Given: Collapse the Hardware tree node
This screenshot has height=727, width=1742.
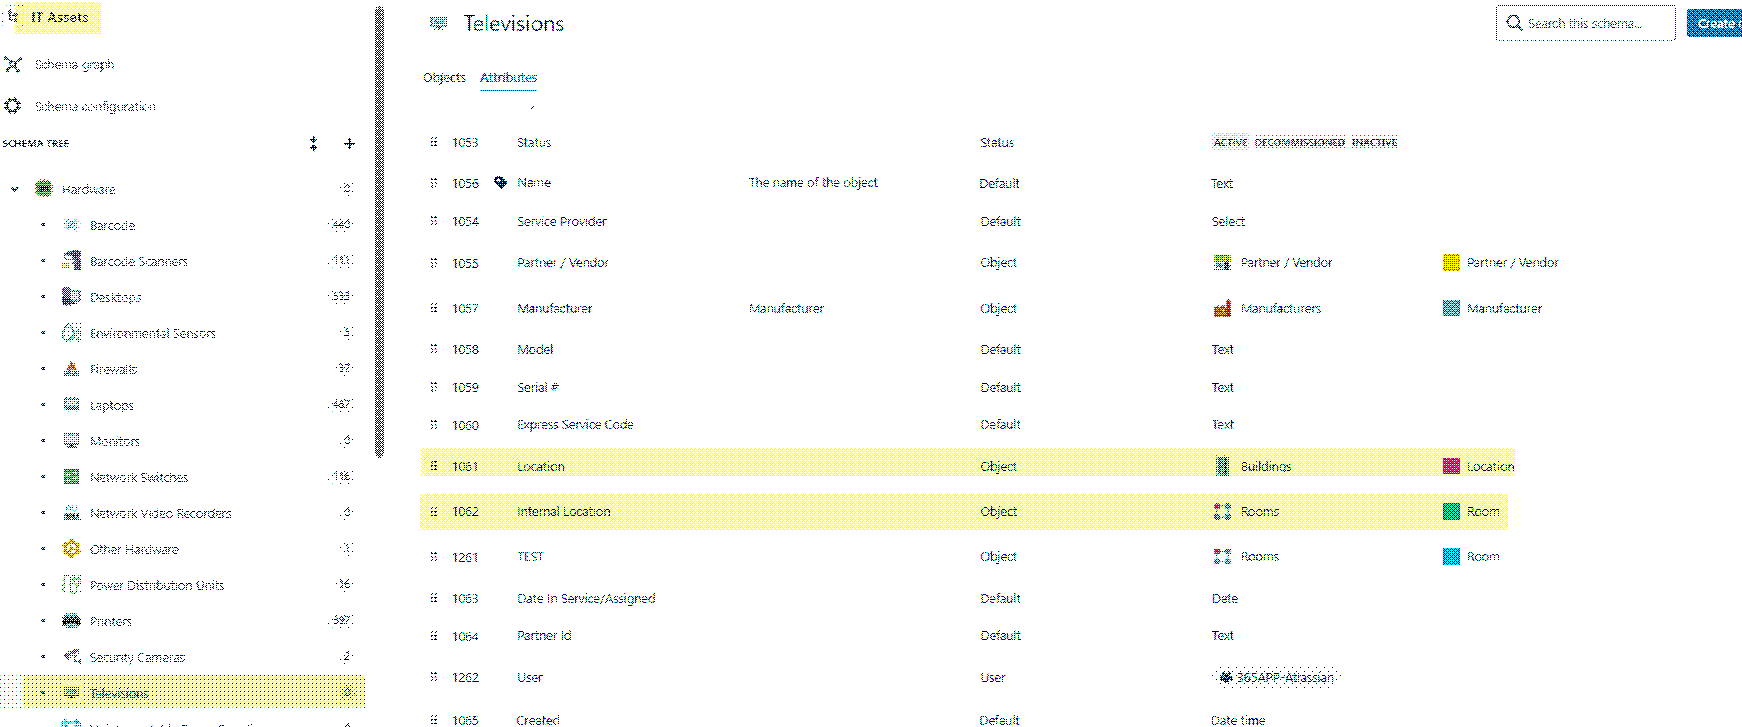Looking at the screenshot, I should tap(15, 189).
